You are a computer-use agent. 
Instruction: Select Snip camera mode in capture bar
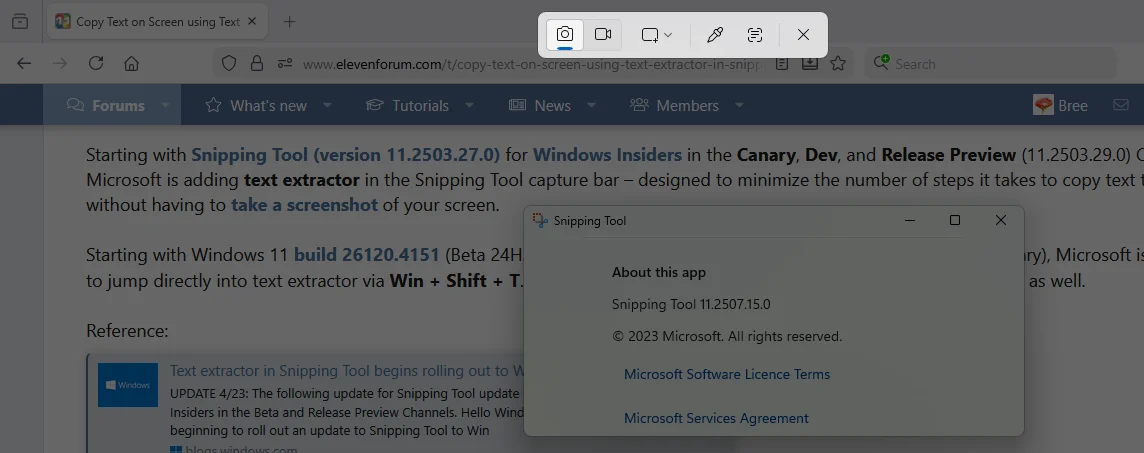tap(565, 34)
